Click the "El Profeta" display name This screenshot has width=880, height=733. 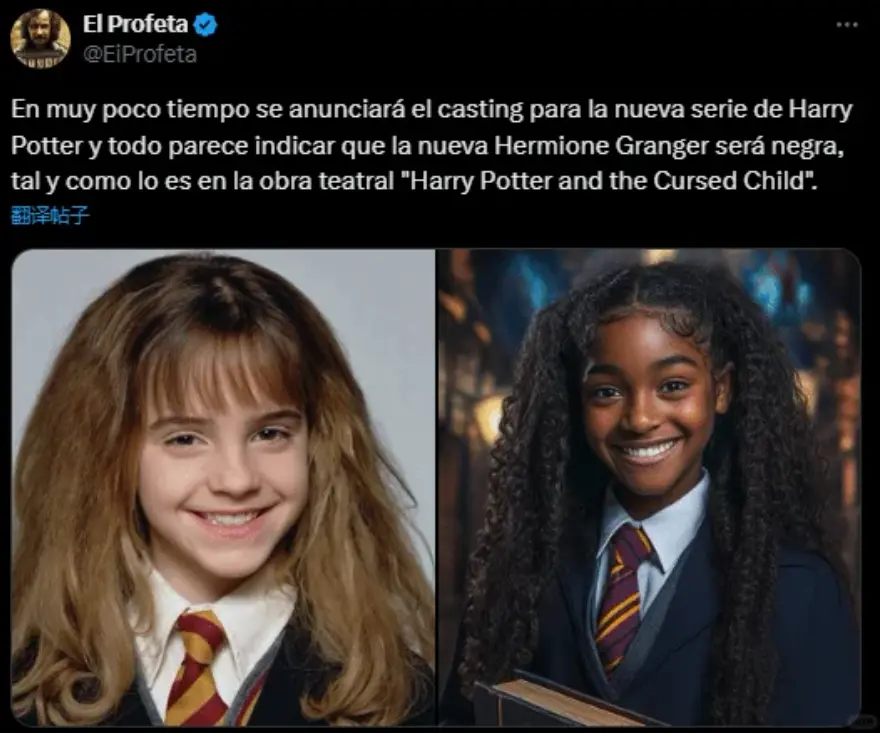(135, 24)
